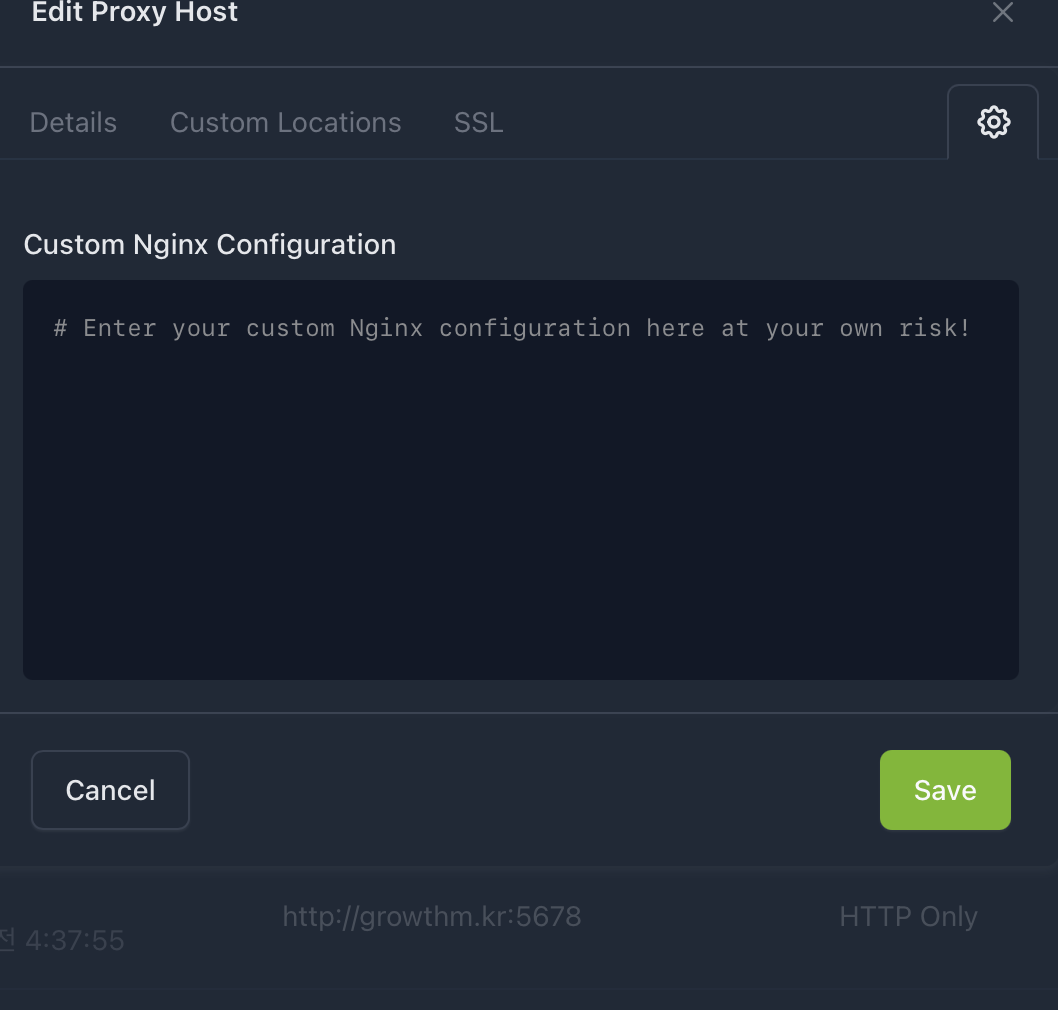Cancel editing the proxy host
The height and width of the screenshot is (1010, 1058).
(x=110, y=790)
